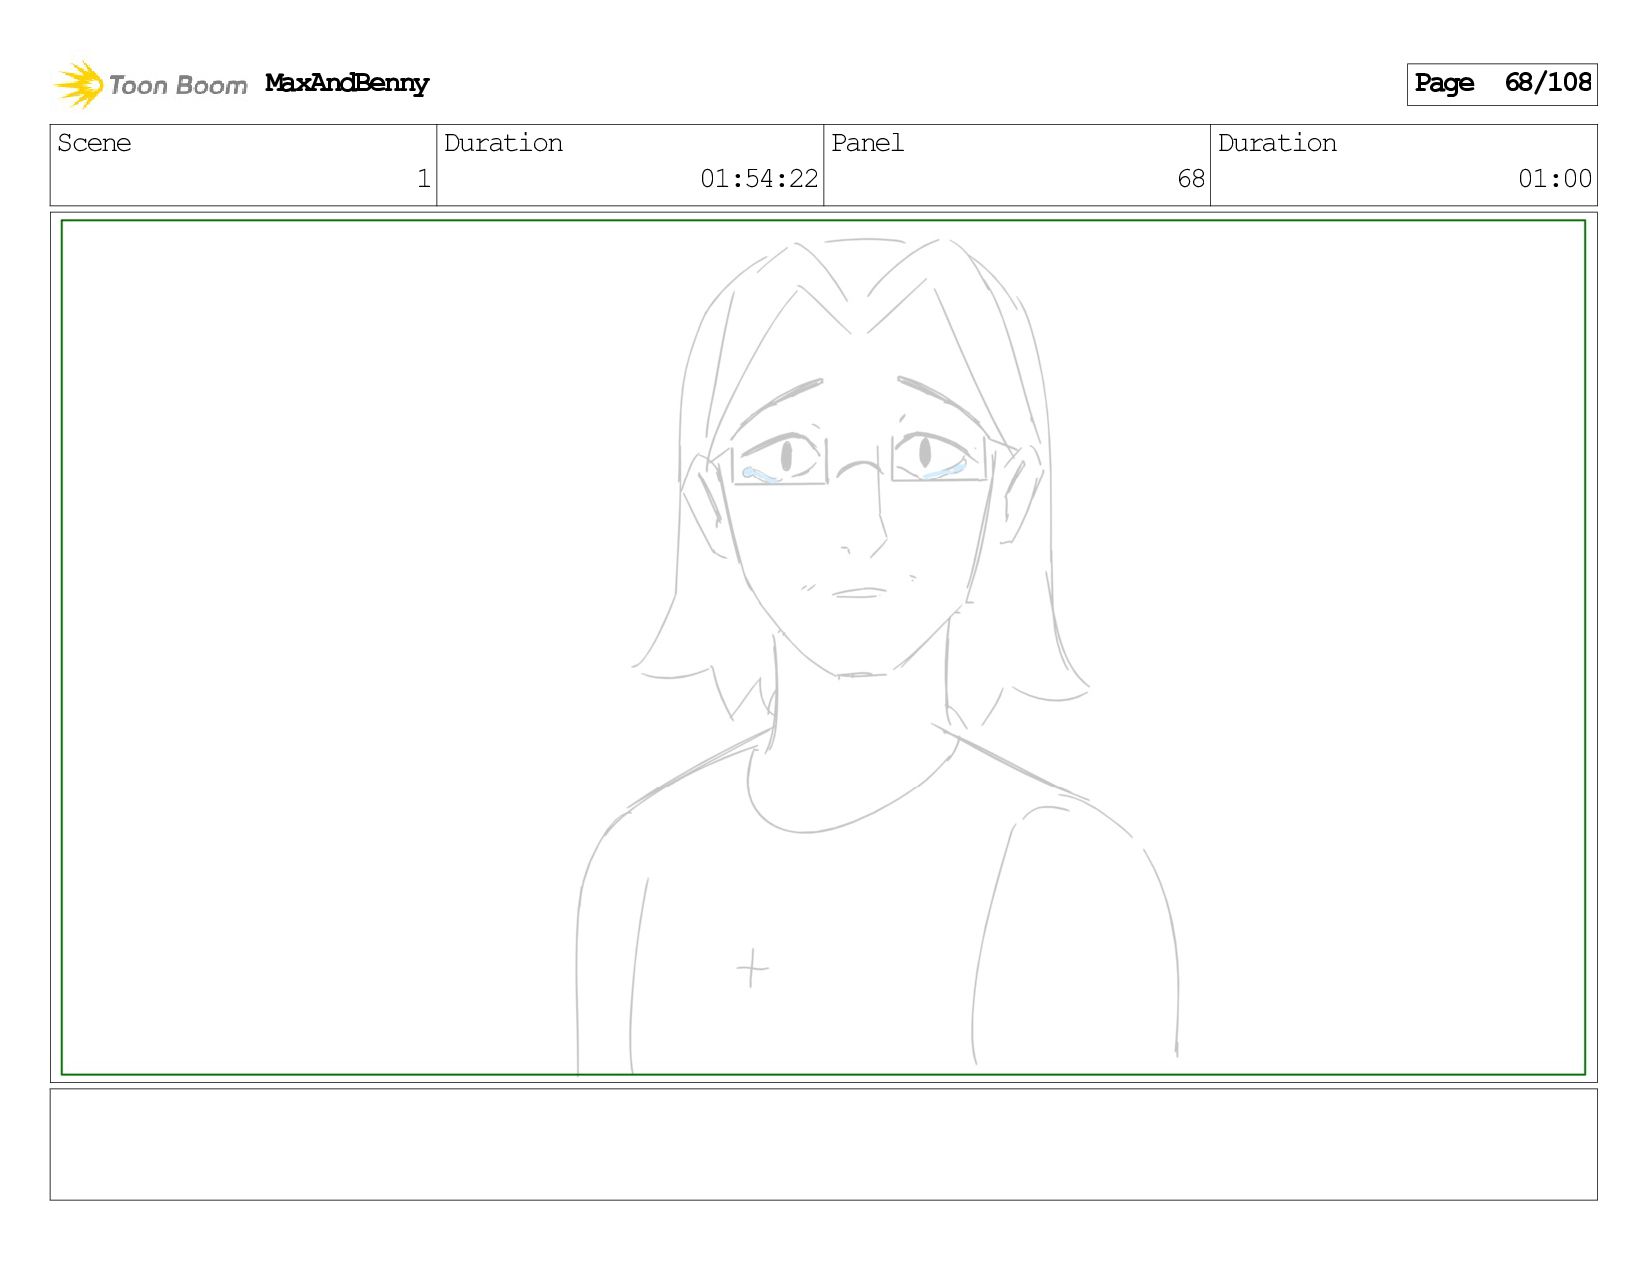This screenshot has height=1275, width=1650.
Task: Click the Toon Boom logo icon
Action: click(x=79, y=84)
